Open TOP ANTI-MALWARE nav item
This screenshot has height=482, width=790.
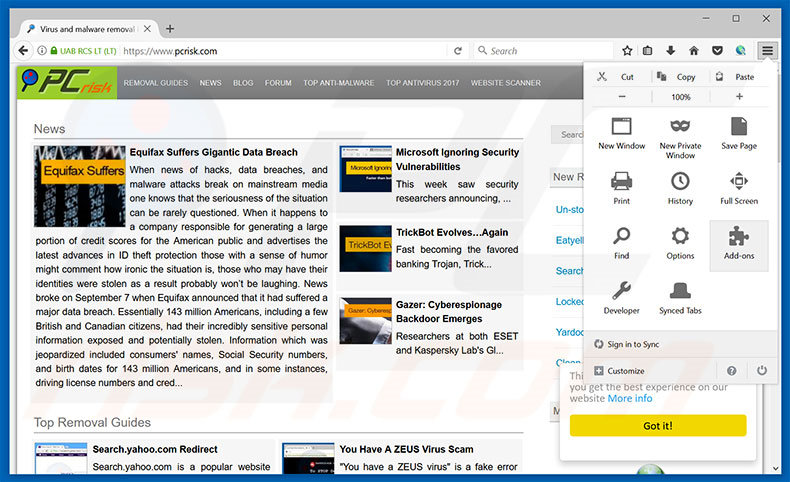[x=339, y=83]
